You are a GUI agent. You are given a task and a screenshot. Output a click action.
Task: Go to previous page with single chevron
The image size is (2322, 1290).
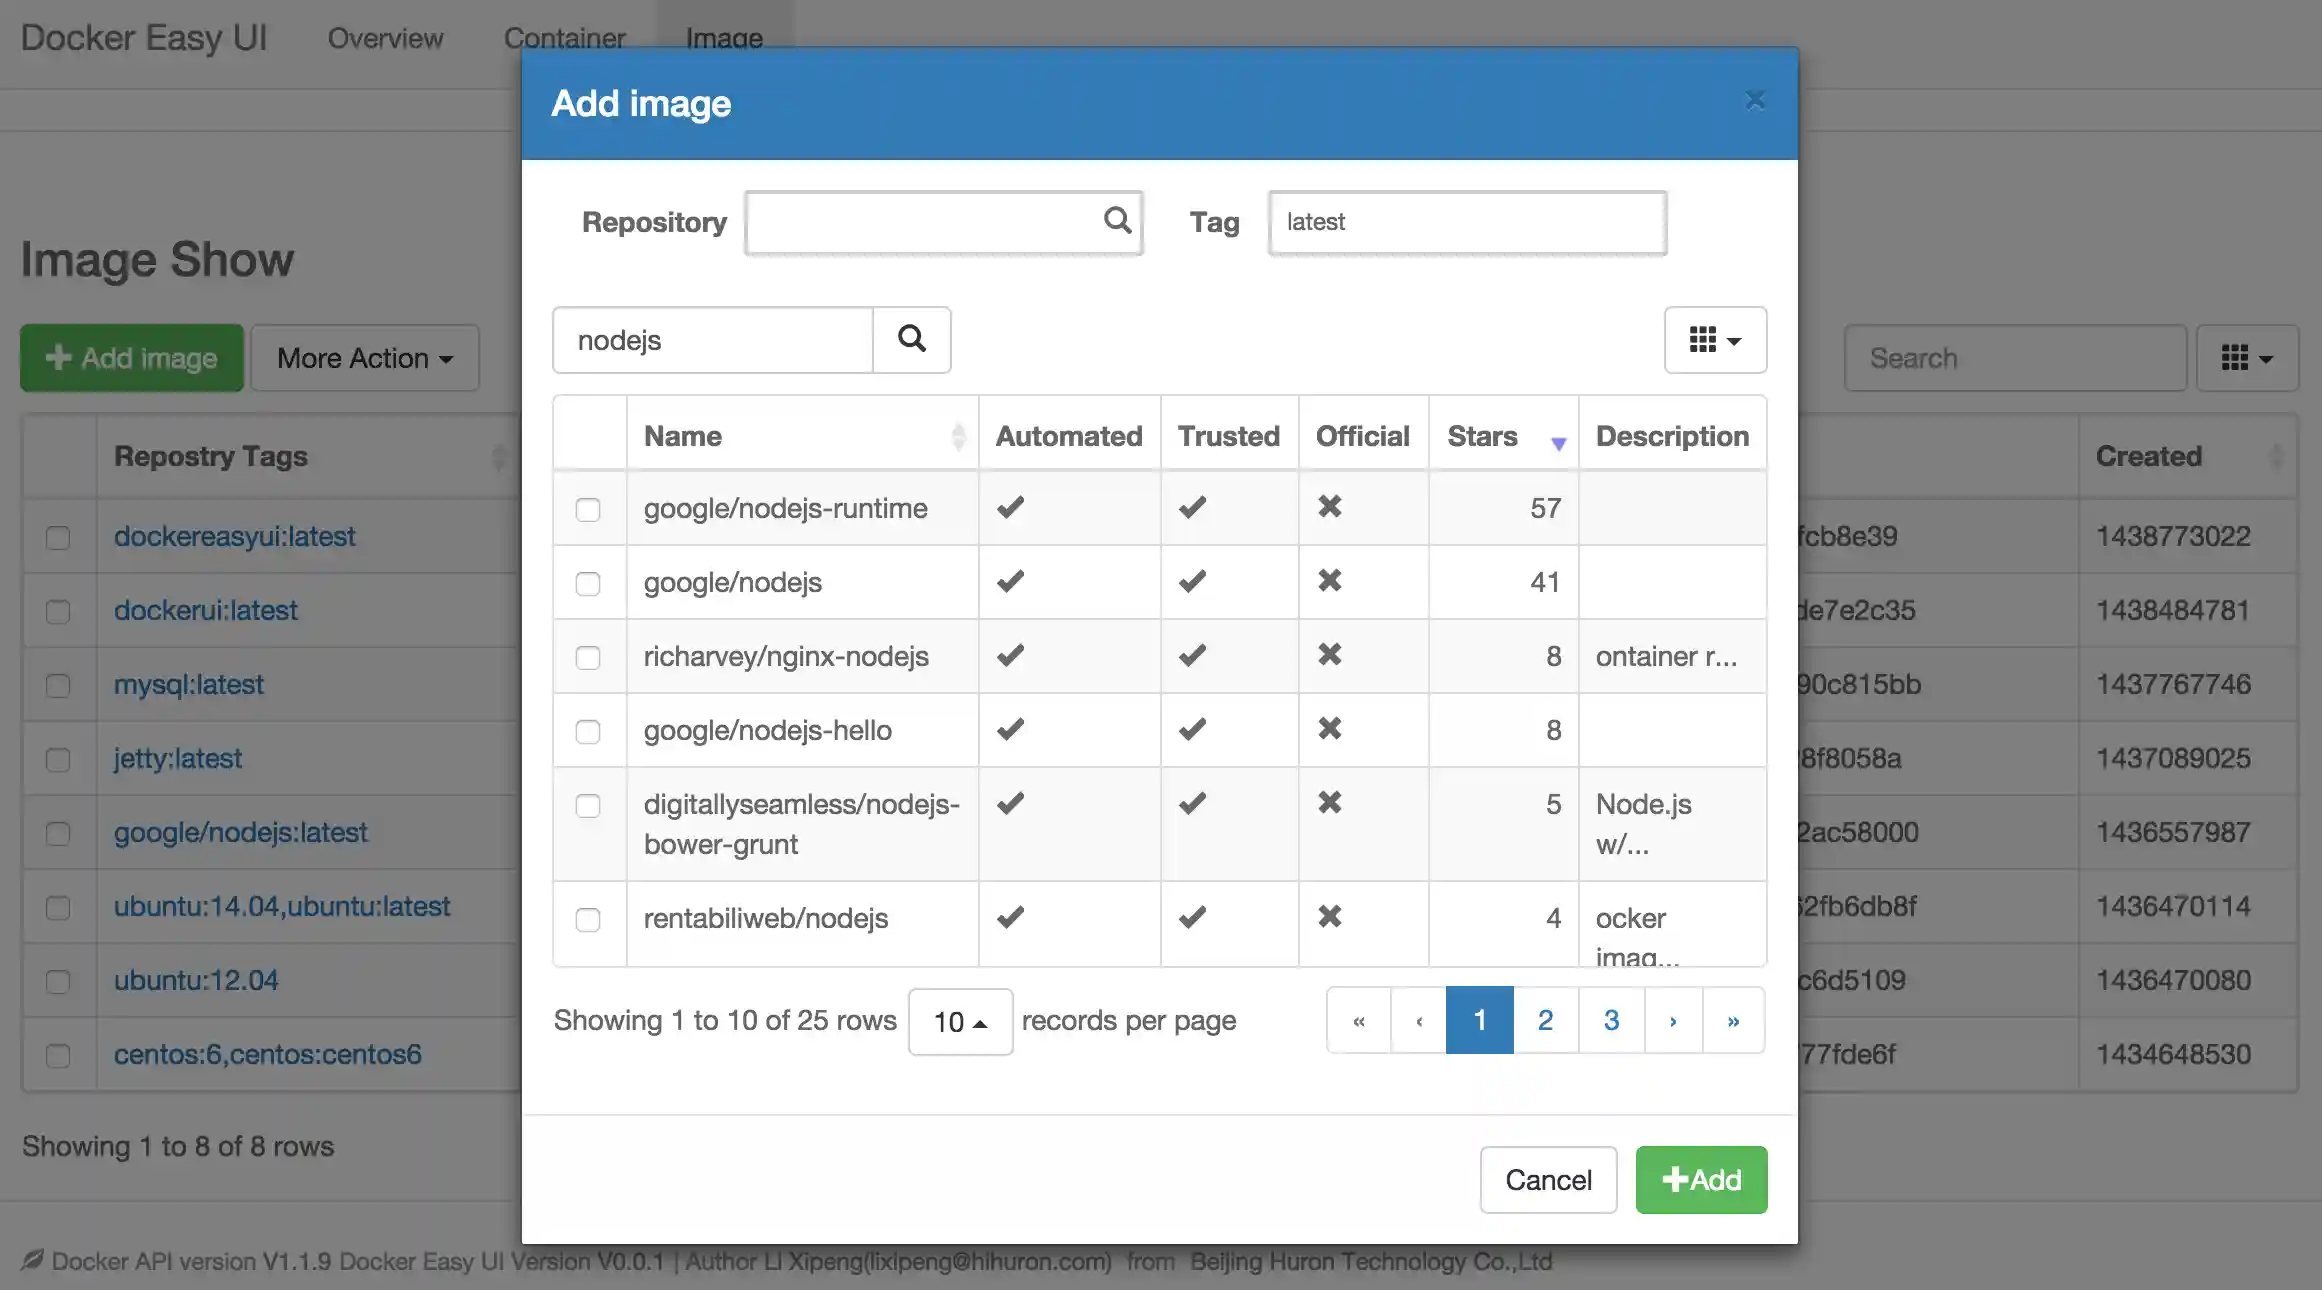click(x=1419, y=1021)
